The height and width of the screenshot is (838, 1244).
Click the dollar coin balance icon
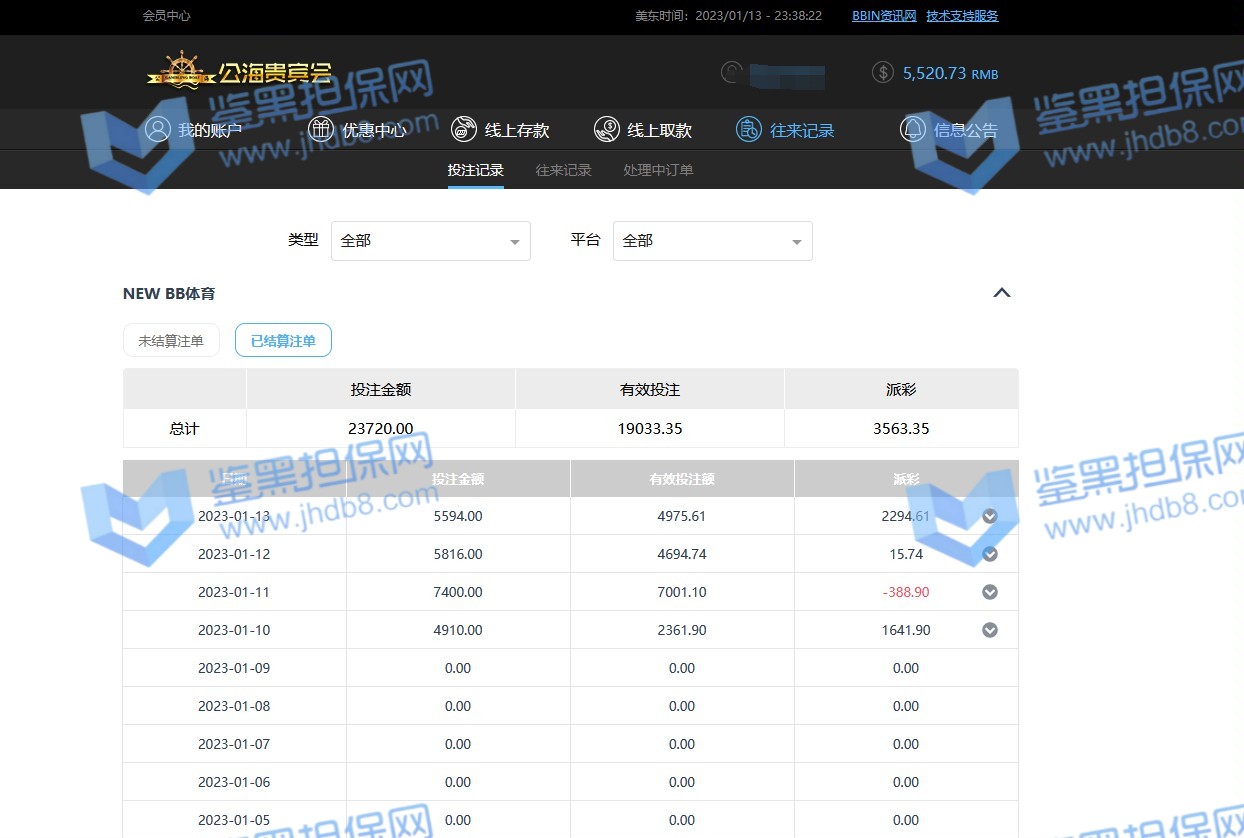pyautogui.click(x=882, y=72)
